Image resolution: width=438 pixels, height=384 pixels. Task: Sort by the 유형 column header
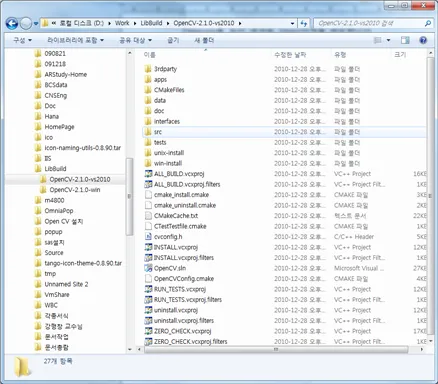340,55
